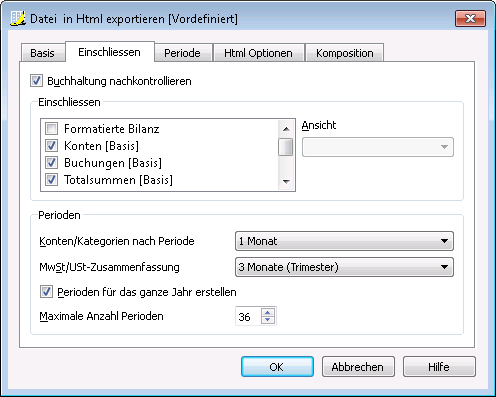The width and height of the screenshot is (496, 397).
Task: Click the list scroll-down arrow
Action: (286, 181)
